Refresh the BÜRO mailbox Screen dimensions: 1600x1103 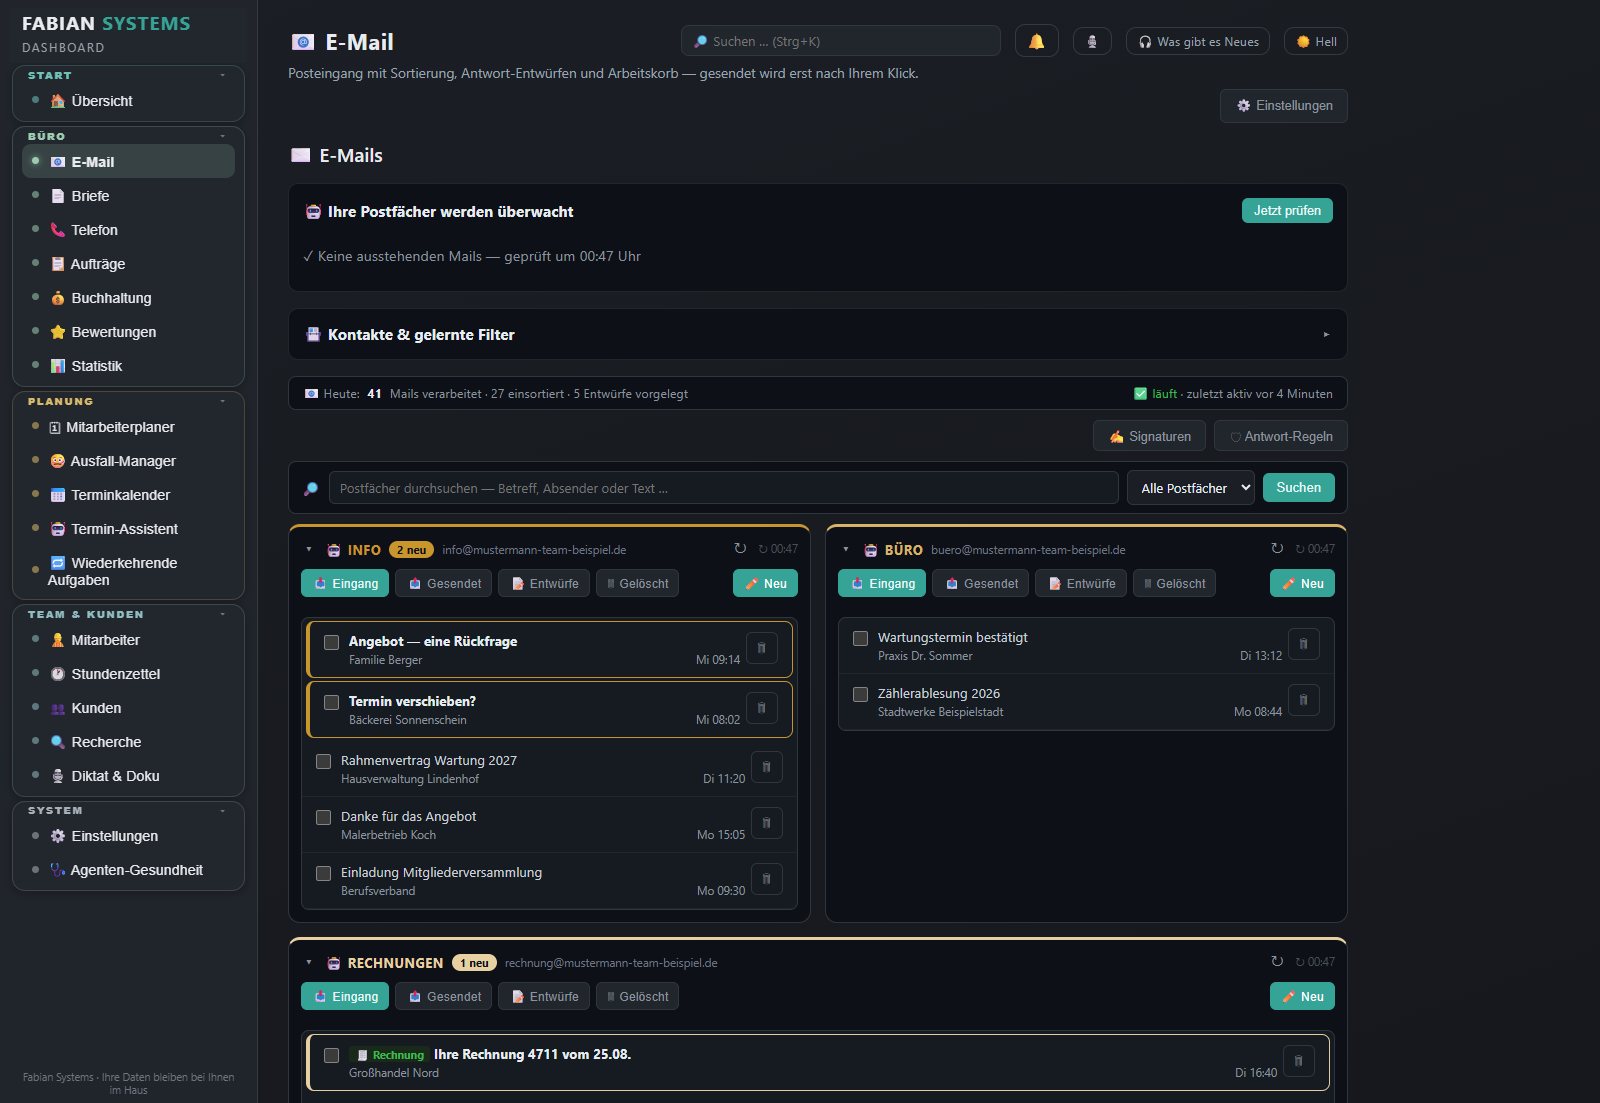tap(1277, 548)
